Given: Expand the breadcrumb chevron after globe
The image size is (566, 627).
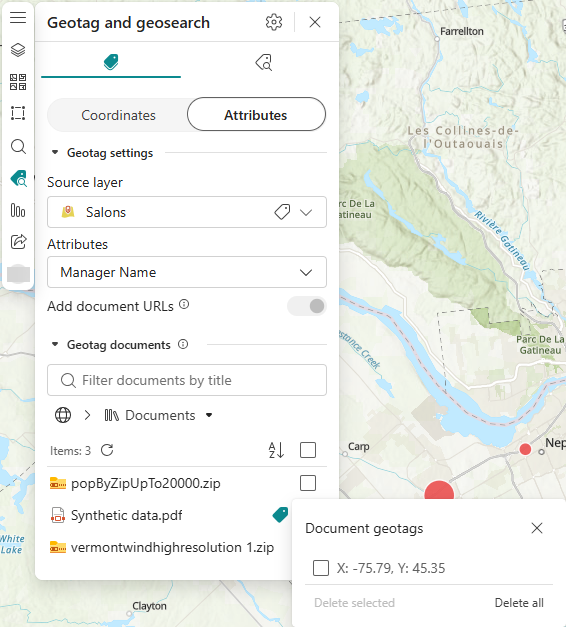Looking at the screenshot, I should point(88,415).
